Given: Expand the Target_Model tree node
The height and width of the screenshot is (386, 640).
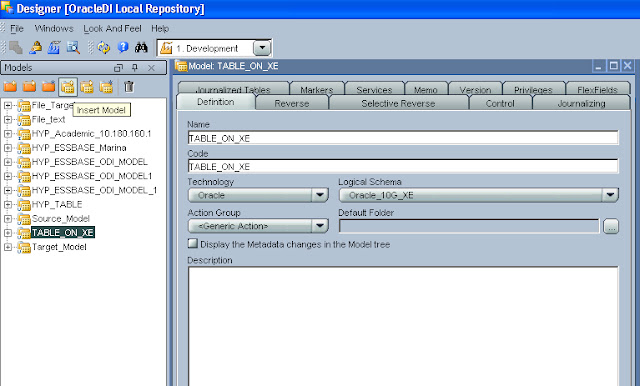Looking at the screenshot, I should click(x=7, y=247).
